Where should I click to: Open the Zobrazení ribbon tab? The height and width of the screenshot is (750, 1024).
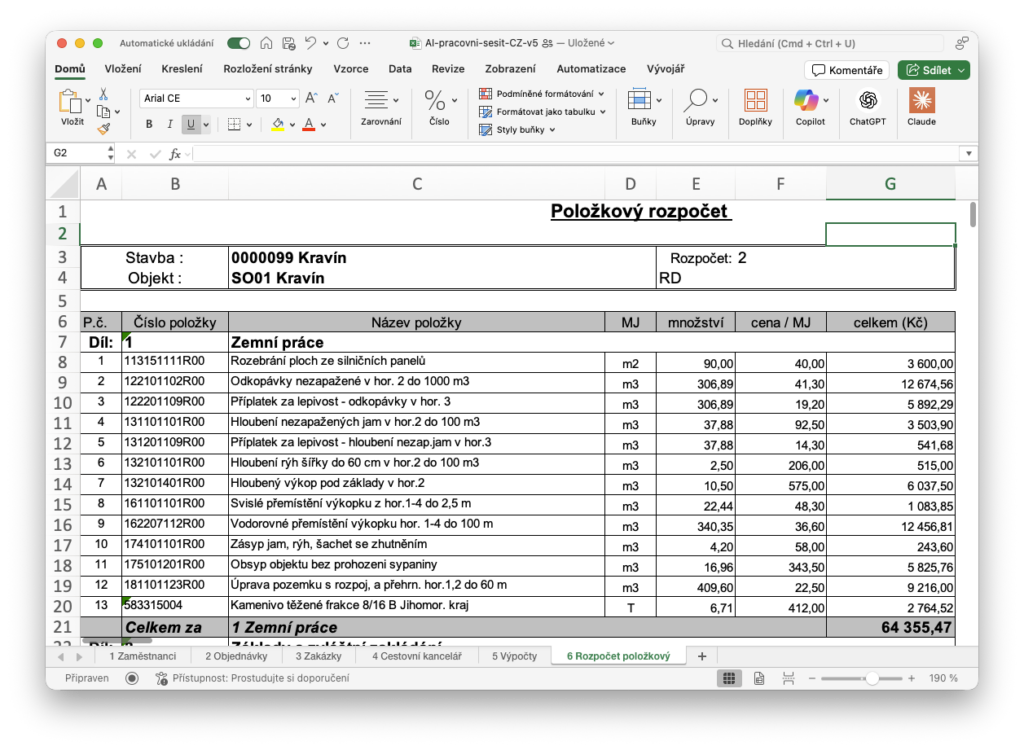point(510,69)
